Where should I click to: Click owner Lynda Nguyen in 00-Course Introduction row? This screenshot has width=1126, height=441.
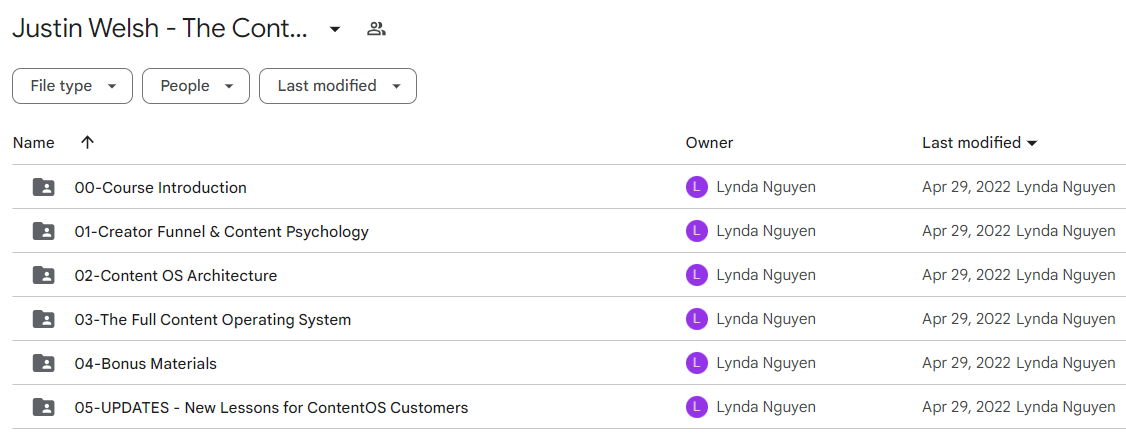766,188
